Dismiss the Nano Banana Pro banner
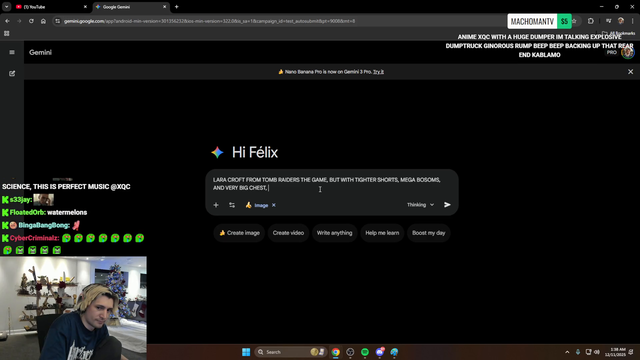640x360 pixels. pyautogui.click(x=631, y=72)
